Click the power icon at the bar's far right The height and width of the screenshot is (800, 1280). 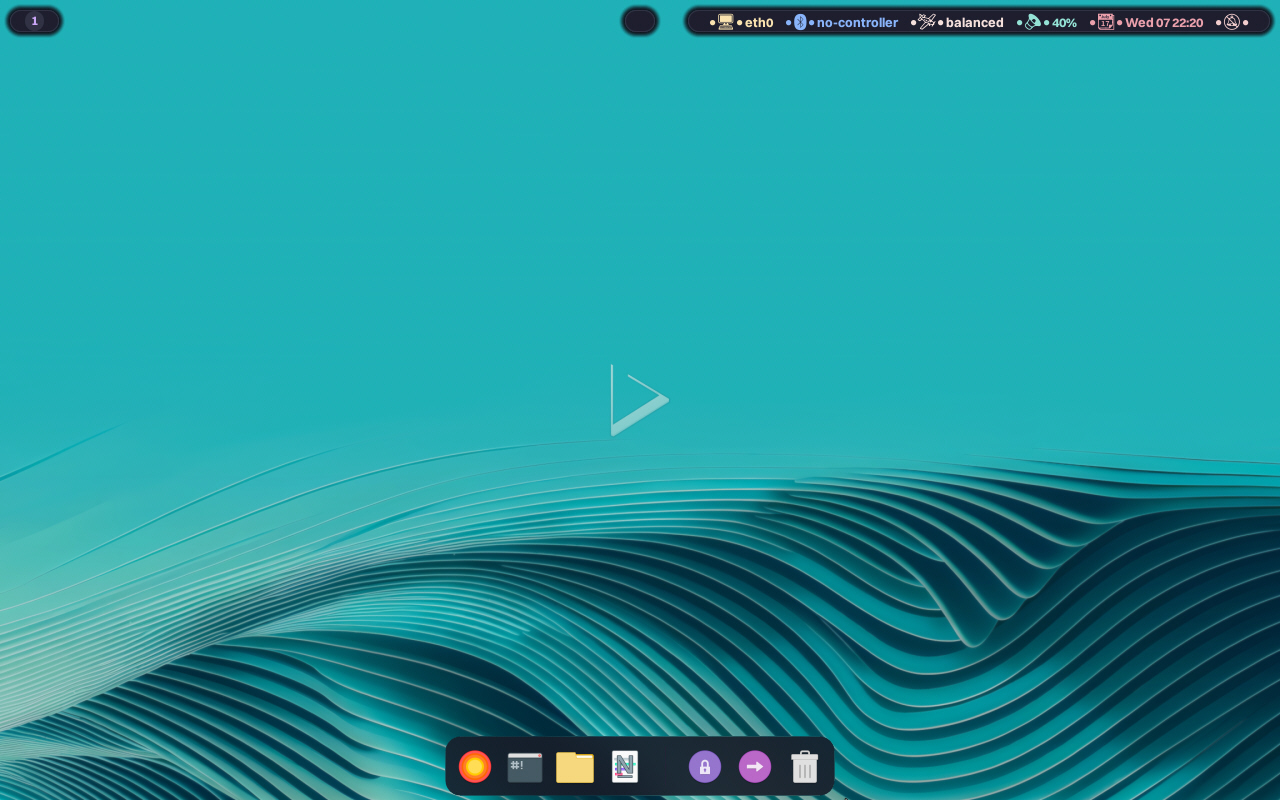[x=1231, y=21]
